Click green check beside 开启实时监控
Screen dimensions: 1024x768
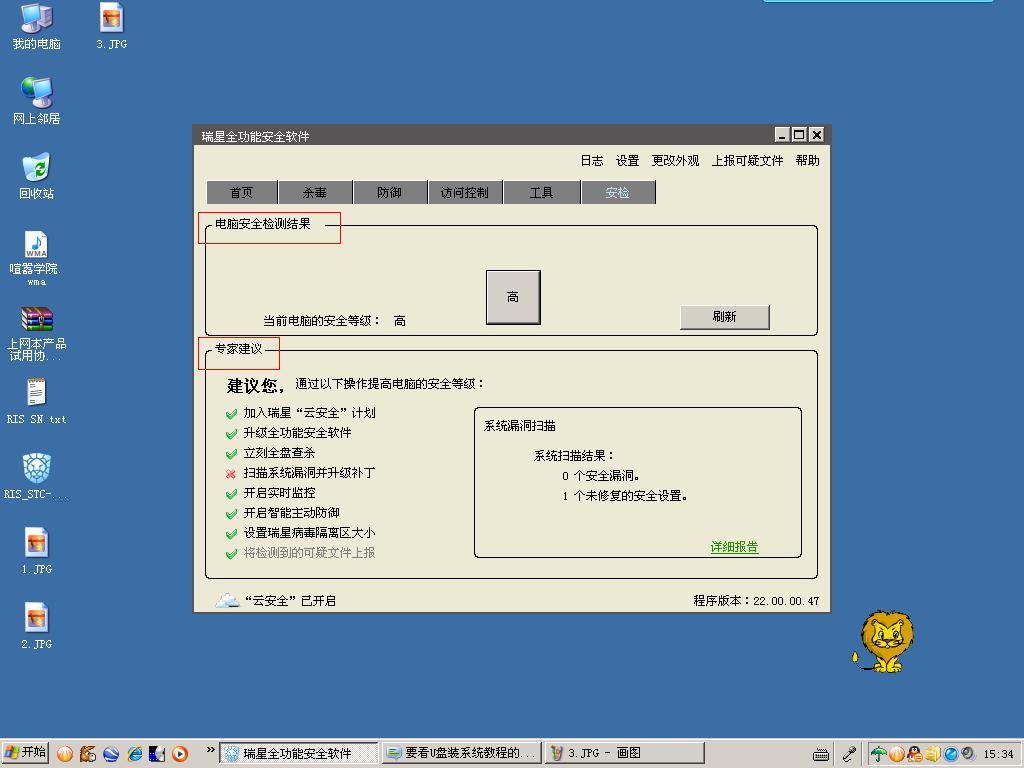pos(231,494)
